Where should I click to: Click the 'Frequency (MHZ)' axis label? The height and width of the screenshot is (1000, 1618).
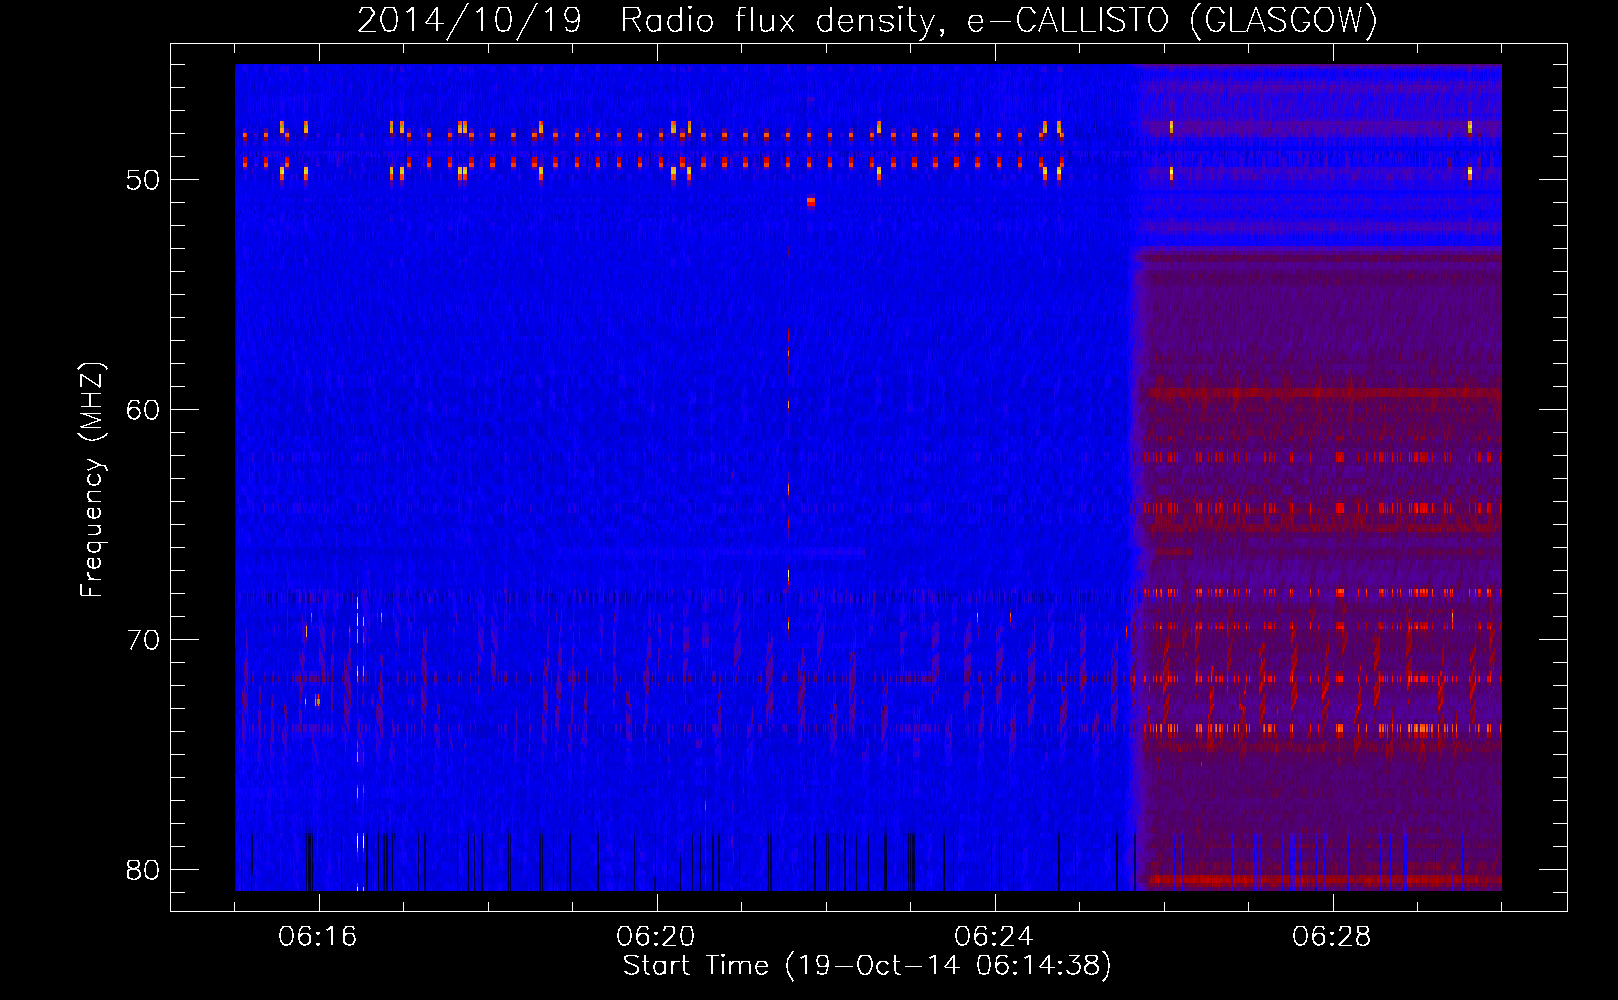[x=92, y=480]
